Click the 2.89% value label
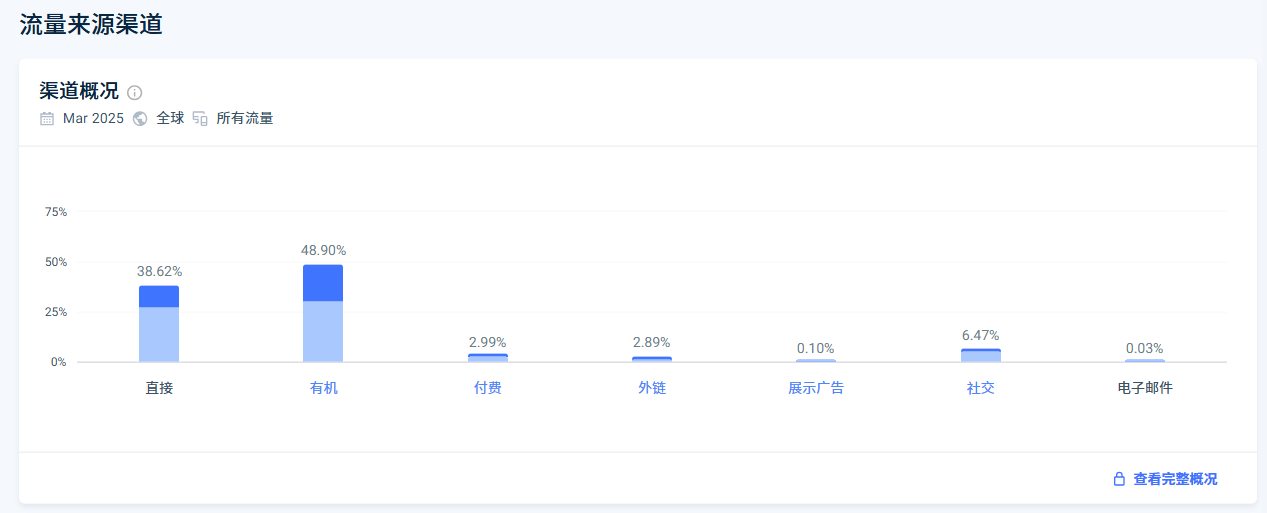 pyautogui.click(x=652, y=342)
